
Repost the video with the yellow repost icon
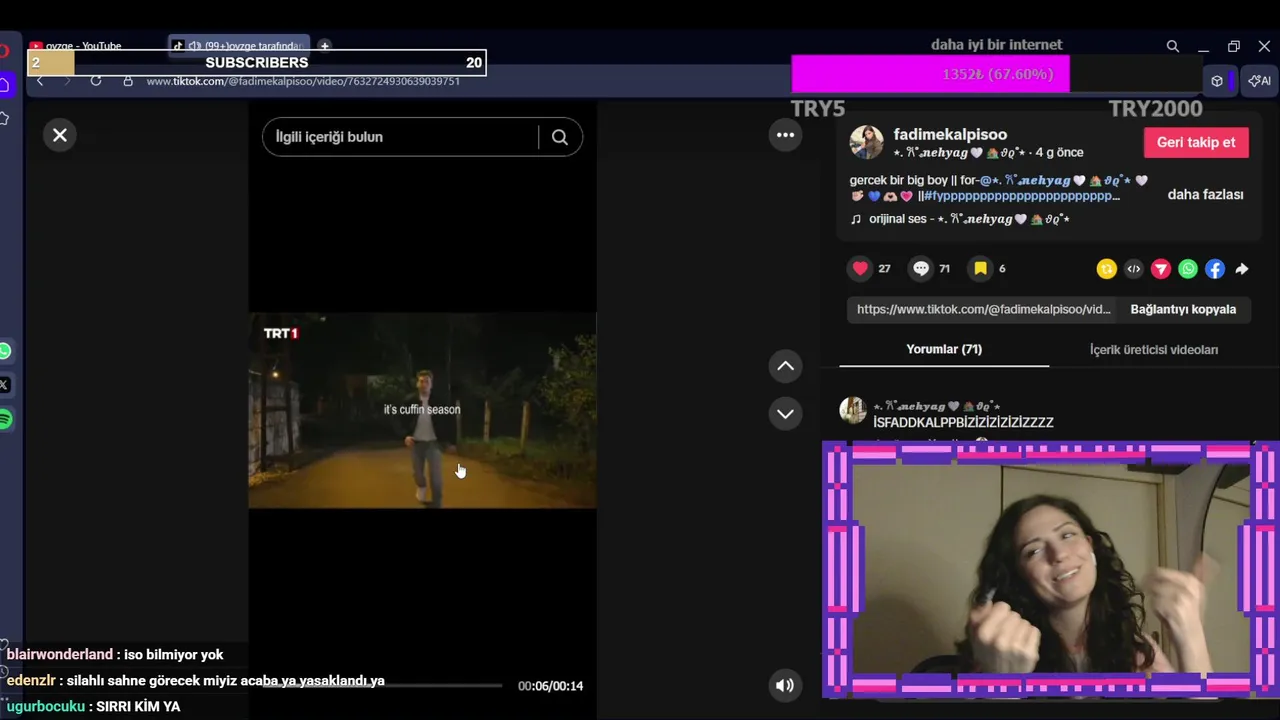[1106, 269]
